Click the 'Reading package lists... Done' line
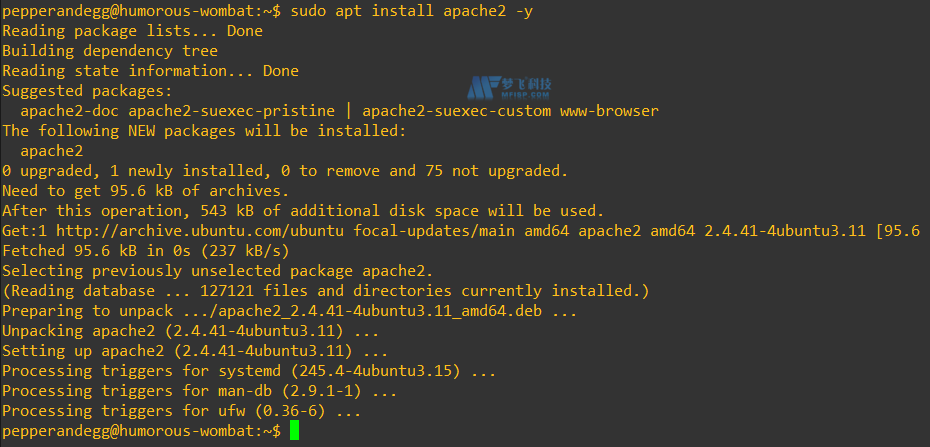Viewport: 930px width, 447px height. click(132, 31)
